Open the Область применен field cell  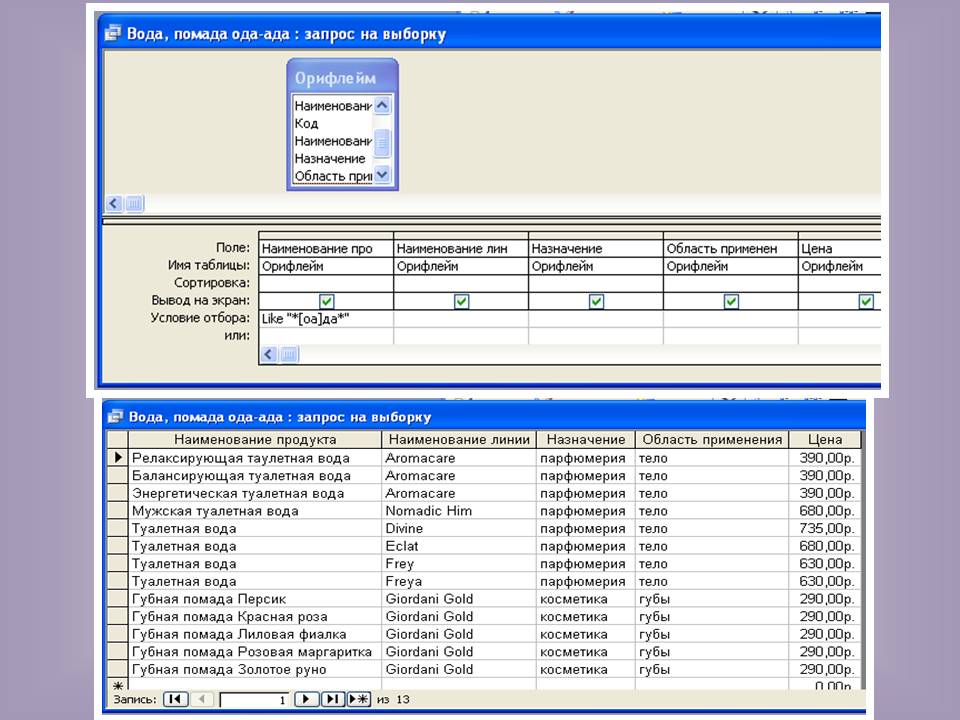point(731,248)
